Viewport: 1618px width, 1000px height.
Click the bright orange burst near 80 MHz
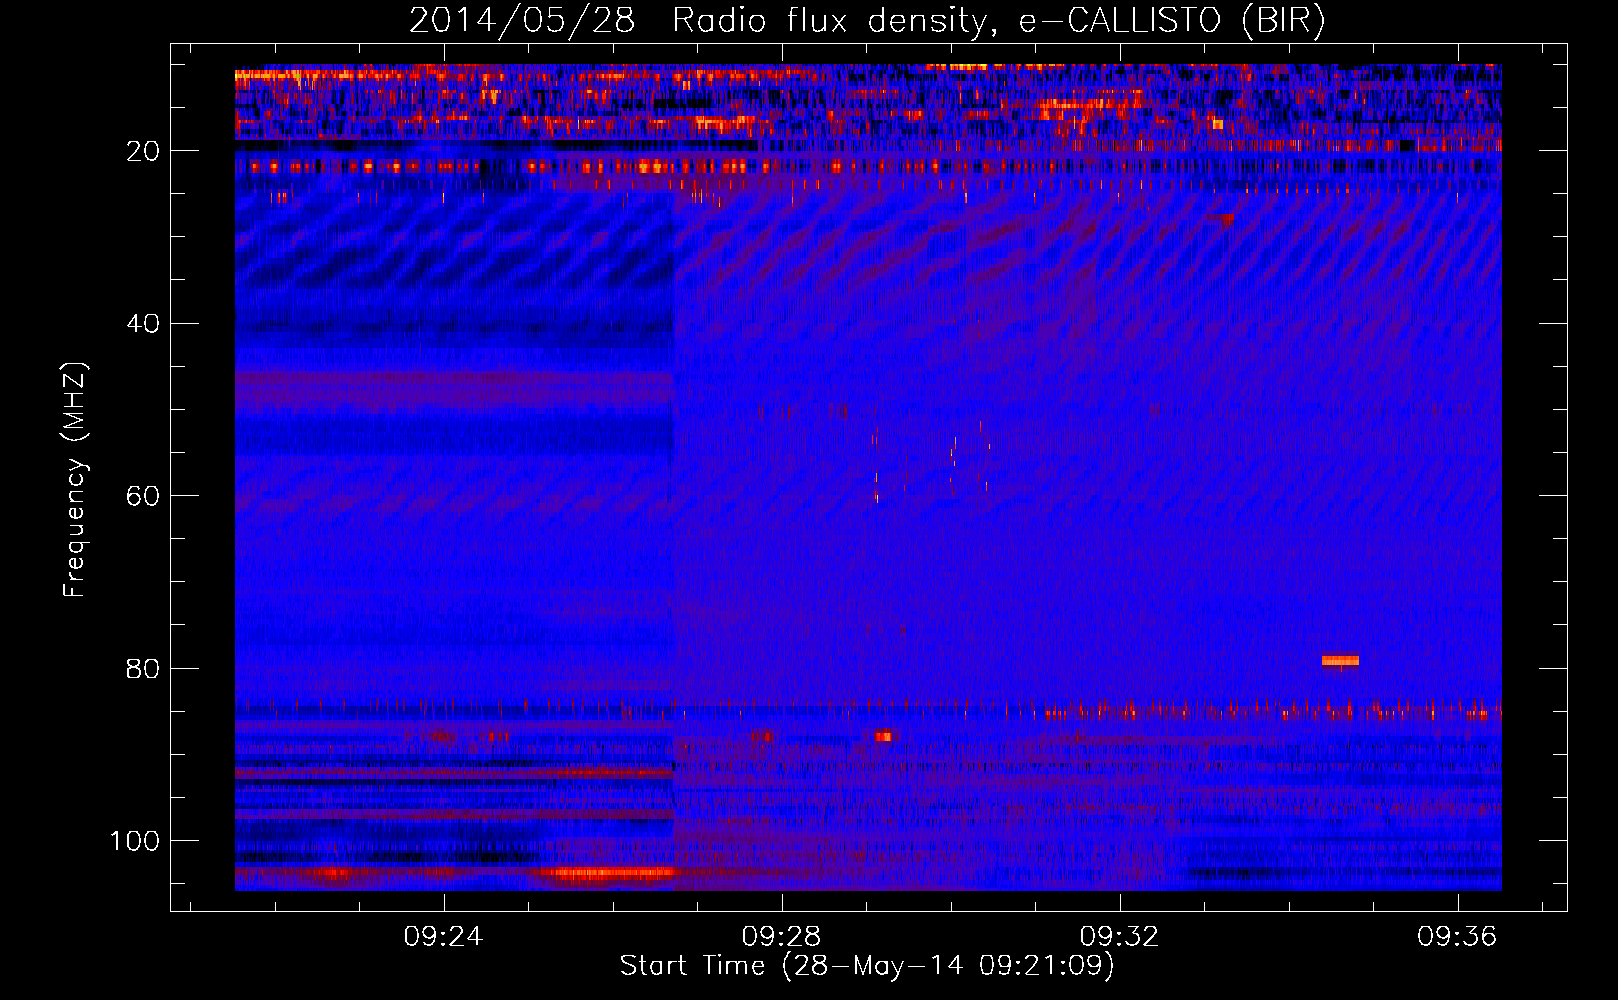1340,660
